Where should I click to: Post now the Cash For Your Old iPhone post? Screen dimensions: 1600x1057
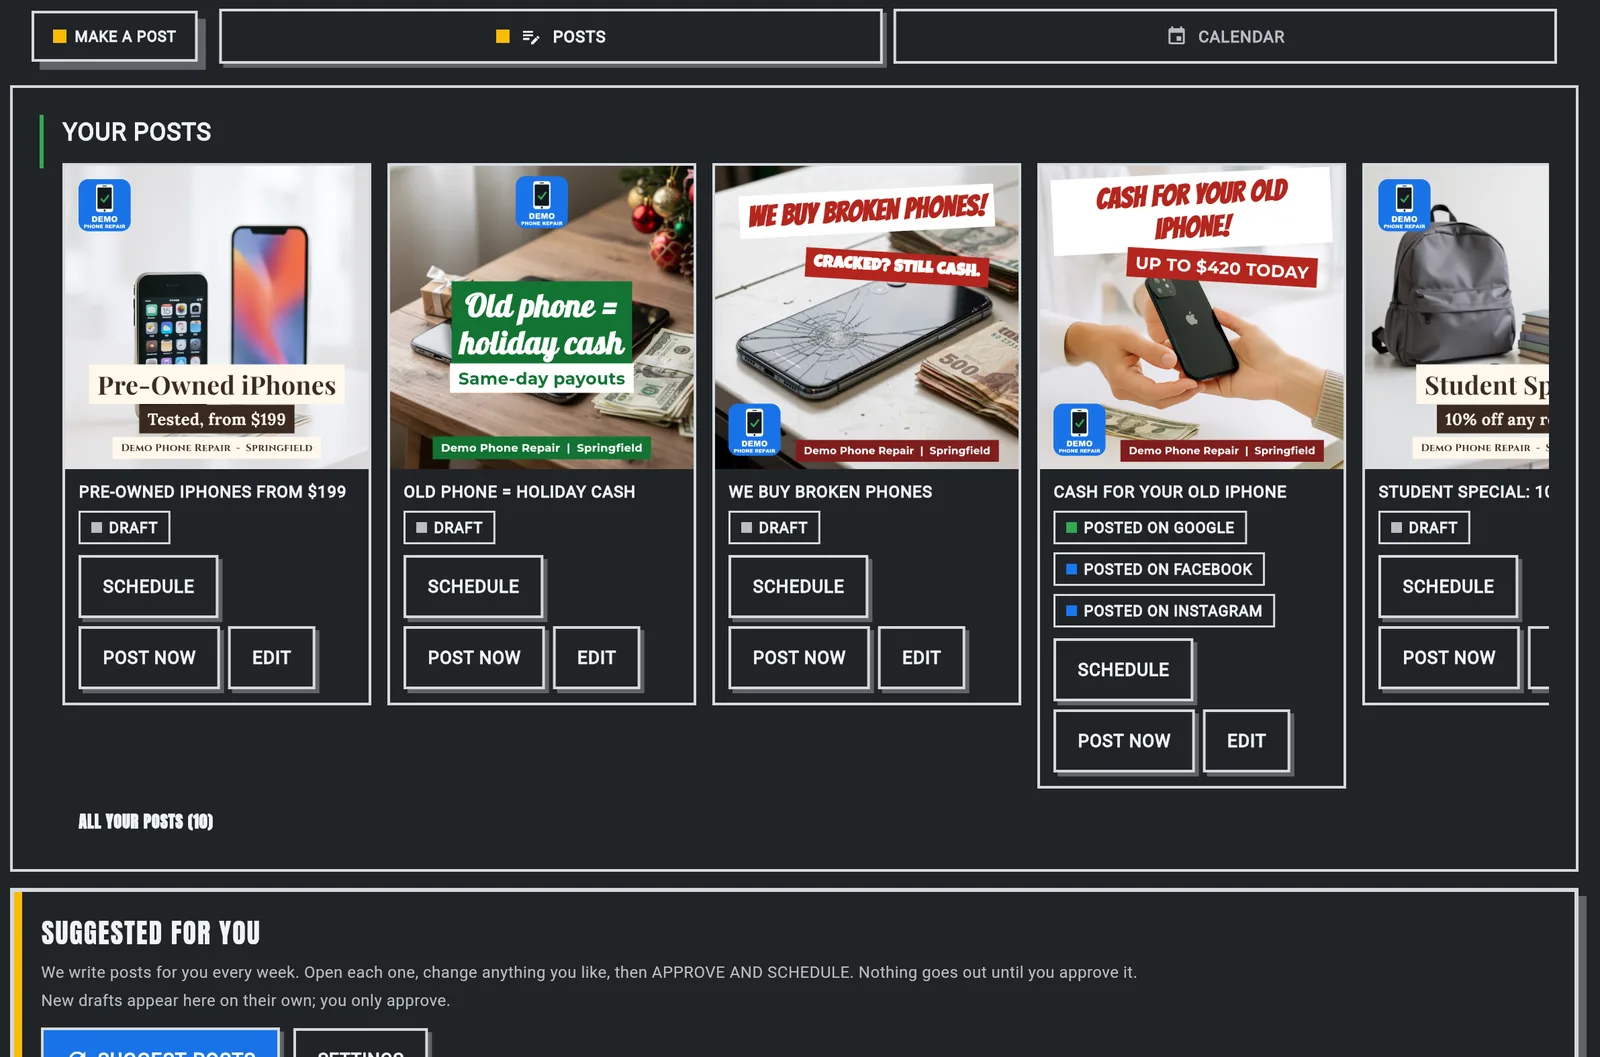pos(1124,741)
